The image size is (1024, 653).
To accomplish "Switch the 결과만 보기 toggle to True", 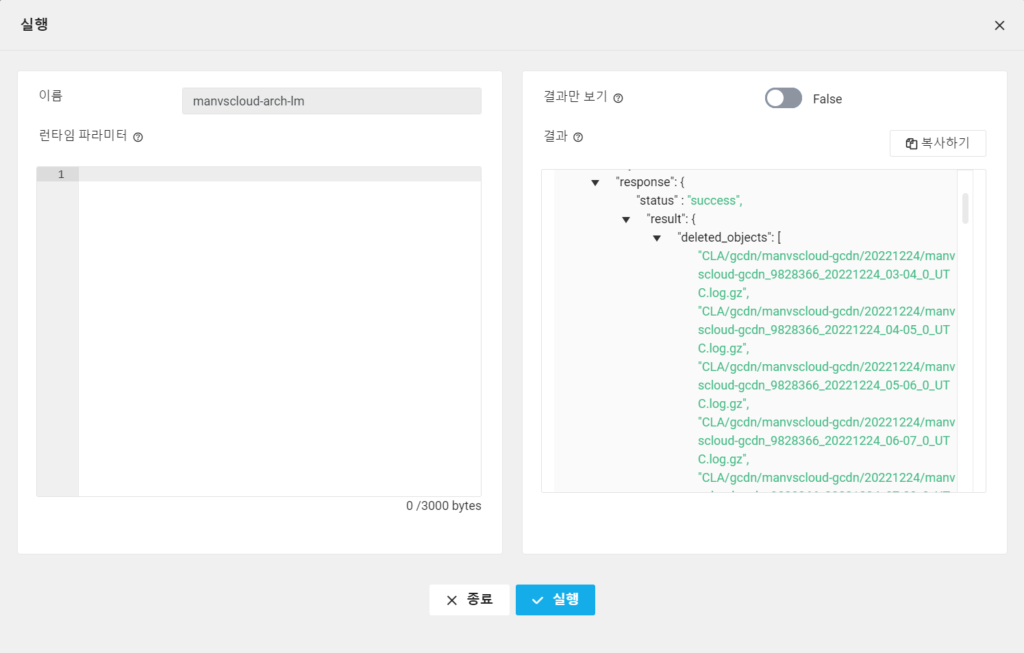I will click(783, 98).
